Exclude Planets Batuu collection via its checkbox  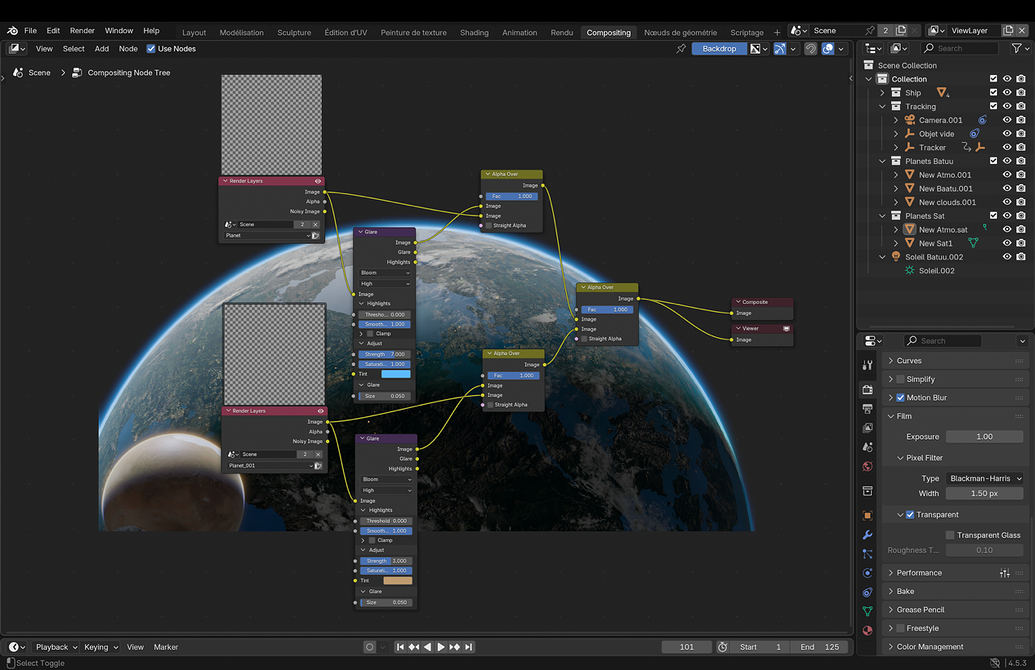pos(993,161)
